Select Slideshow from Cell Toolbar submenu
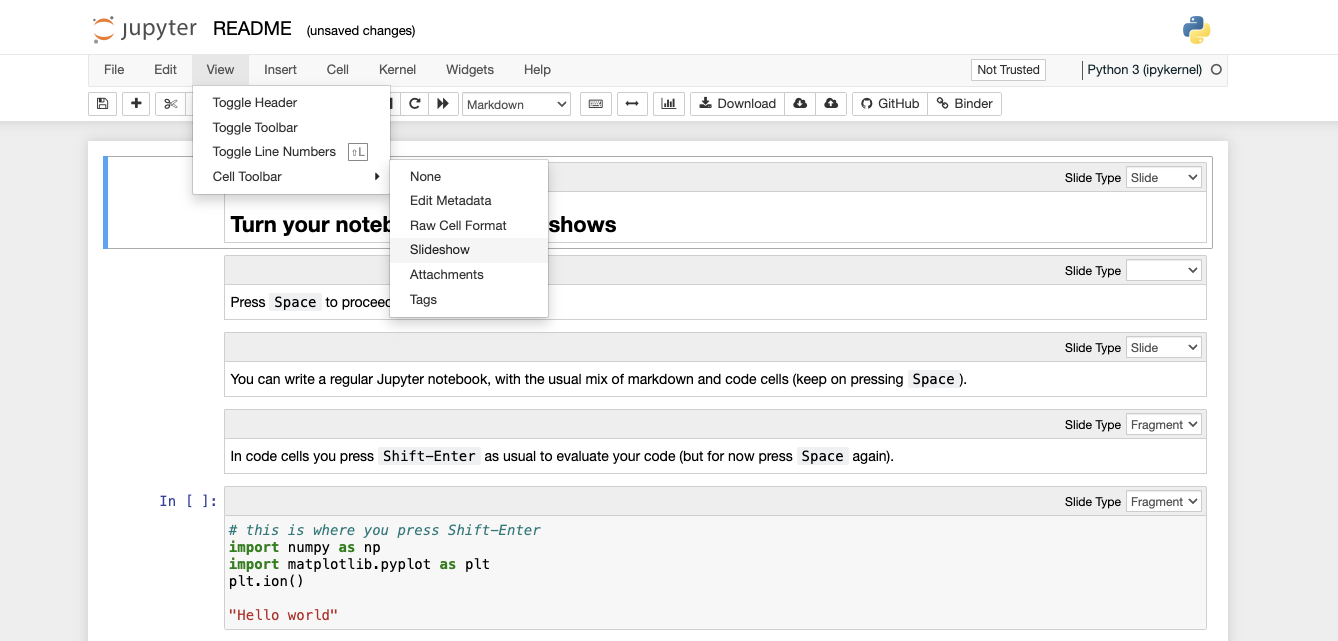This screenshot has width=1338, height=641. coord(440,250)
